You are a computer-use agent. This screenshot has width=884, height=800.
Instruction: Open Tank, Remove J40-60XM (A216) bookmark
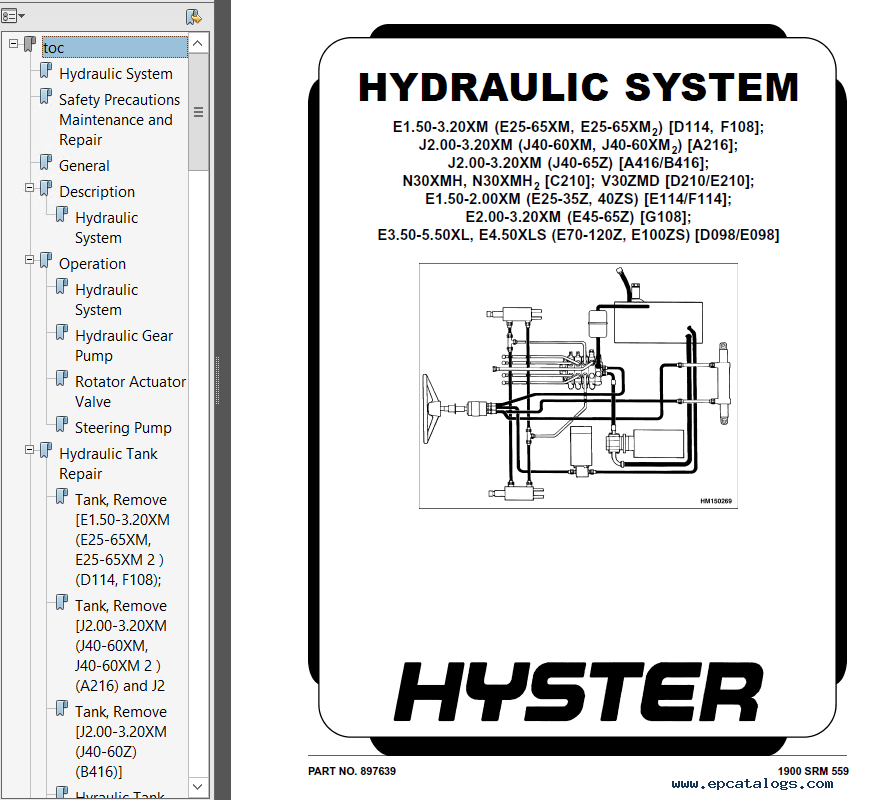click(x=121, y=646)
